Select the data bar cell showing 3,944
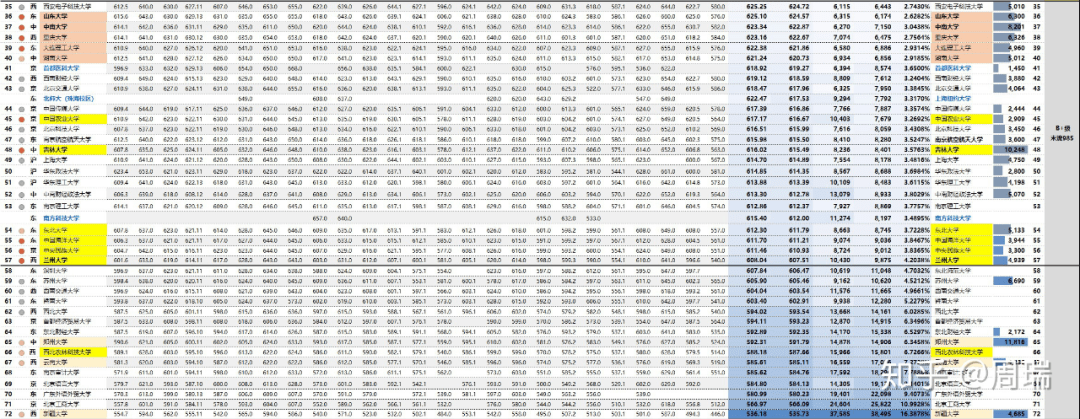Image resolution: width=1080 pixels, height=419 pixels. click(x=1011, y=240)
